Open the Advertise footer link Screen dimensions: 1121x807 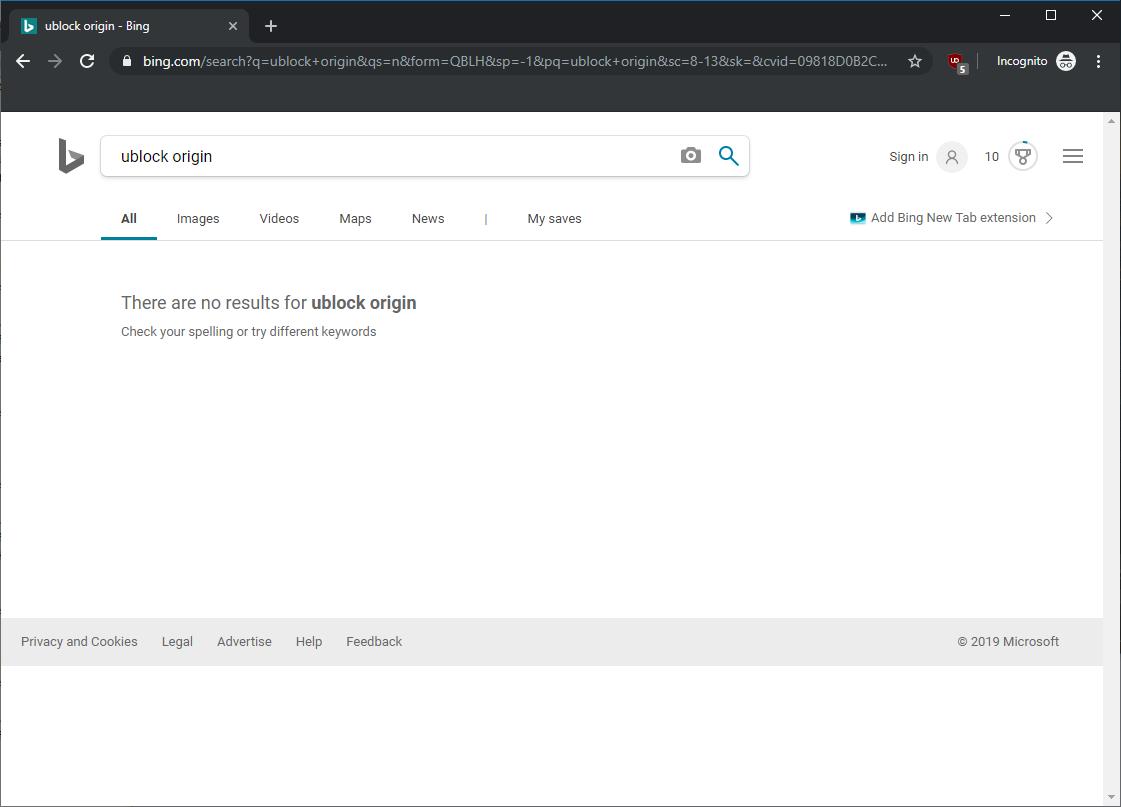tap(245, 642)
